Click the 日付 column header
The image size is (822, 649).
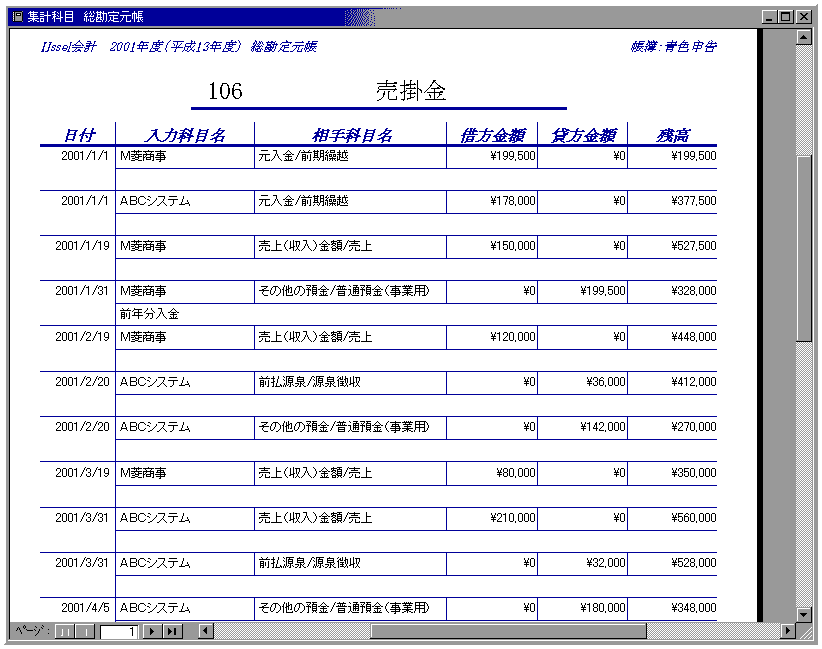click(79, 135)
